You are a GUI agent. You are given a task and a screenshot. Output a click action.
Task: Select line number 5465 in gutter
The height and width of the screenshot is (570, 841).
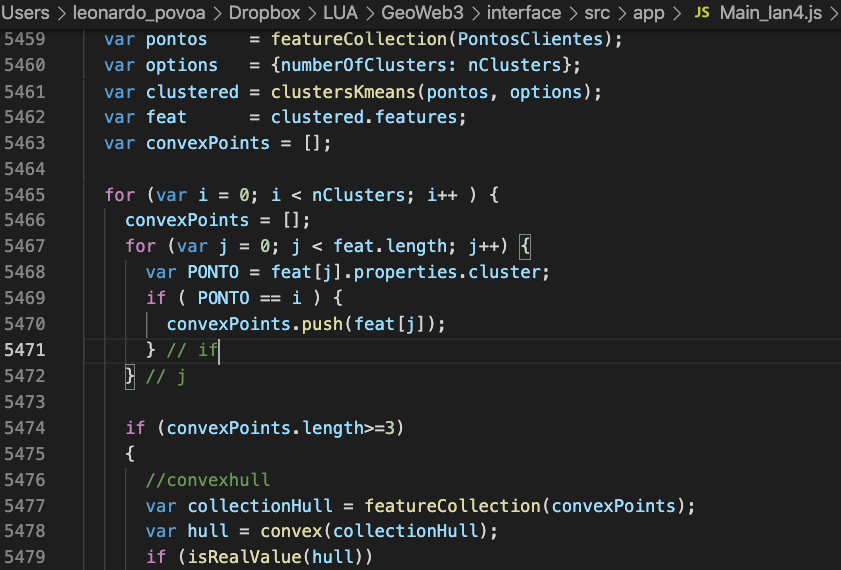click(38, 194)
